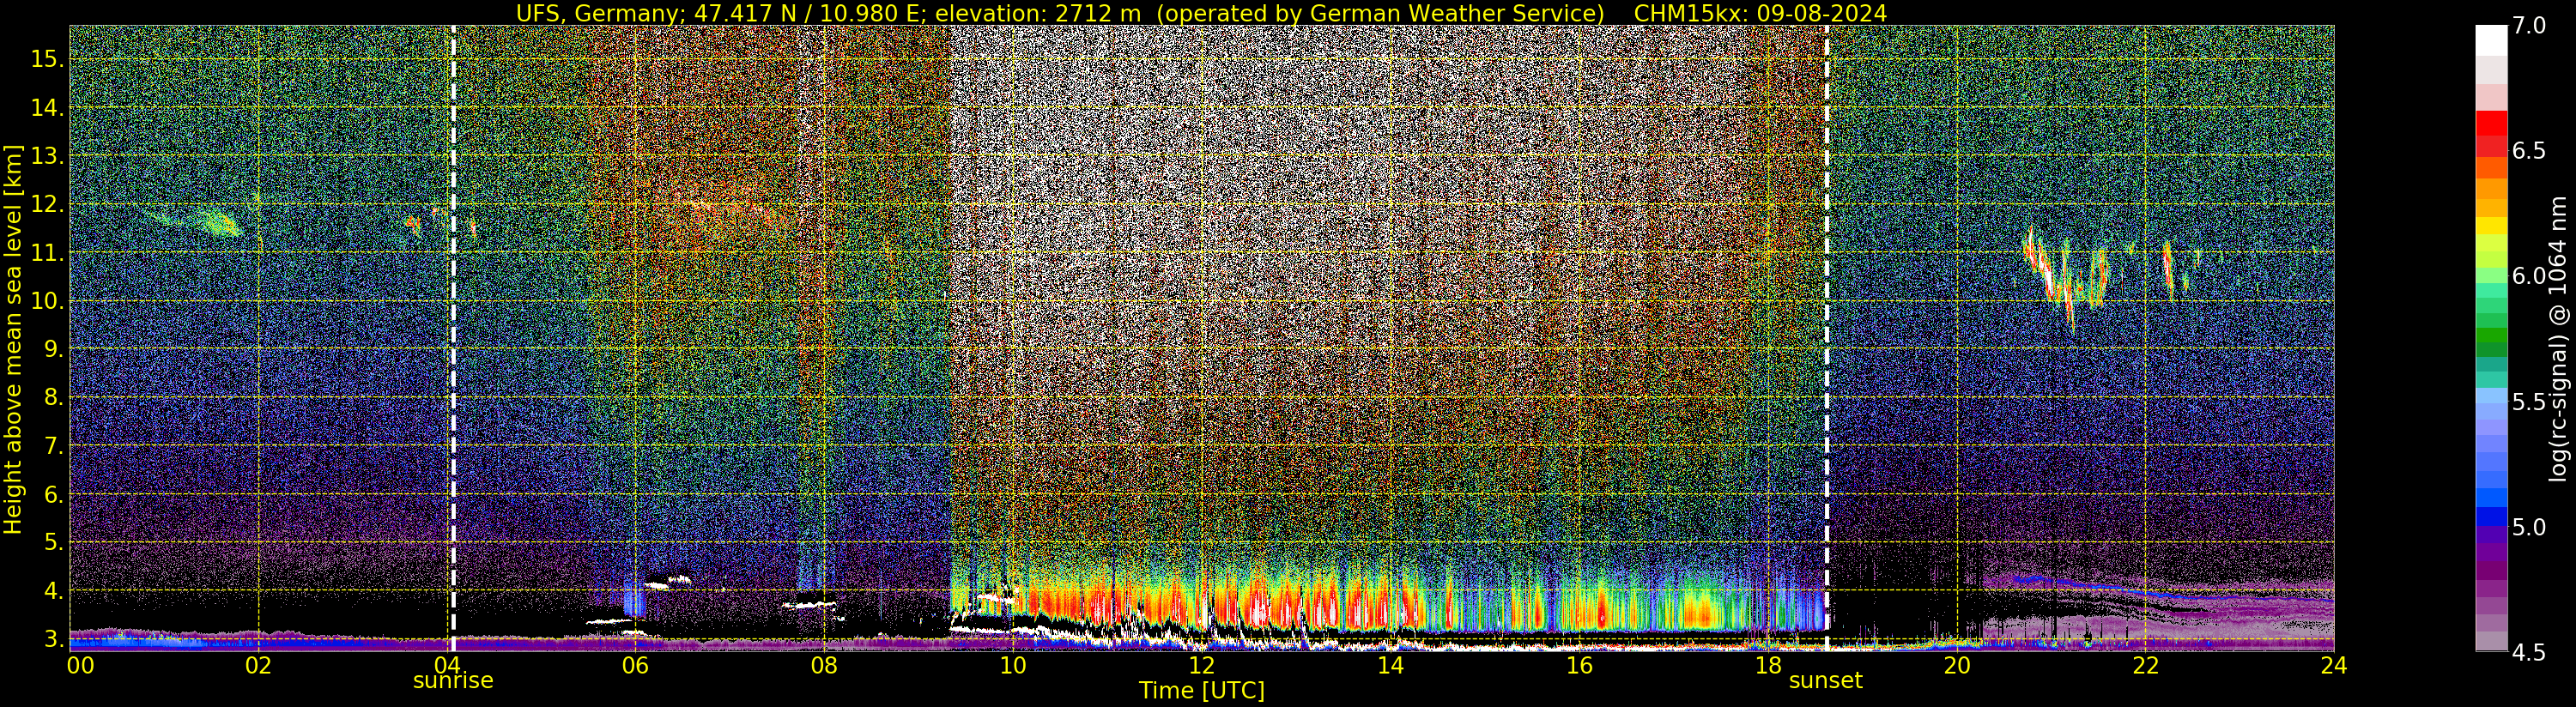Click the high cloud streak near 01:30 UTC
Viewport: 2576px width, 707px height.
click(x=195, y=220)
